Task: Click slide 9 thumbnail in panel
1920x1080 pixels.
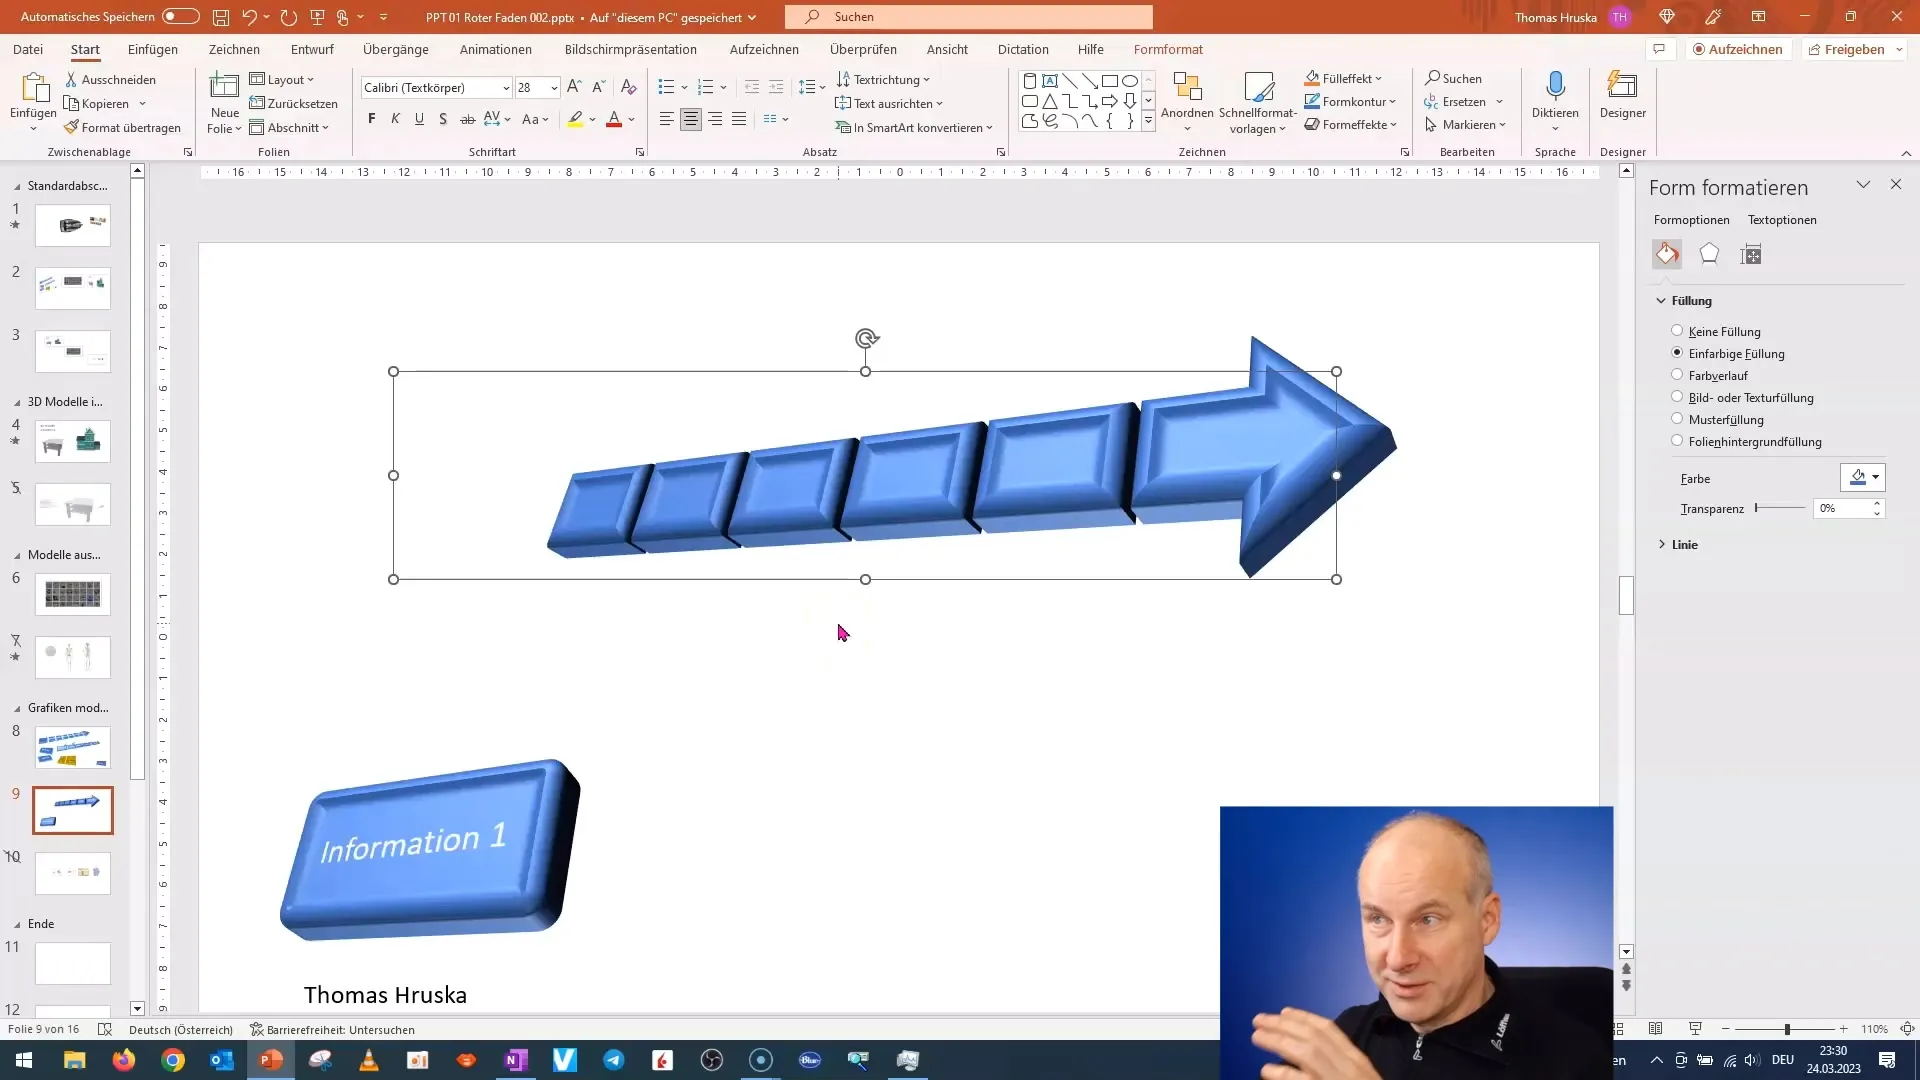Action: click(73, 810)
